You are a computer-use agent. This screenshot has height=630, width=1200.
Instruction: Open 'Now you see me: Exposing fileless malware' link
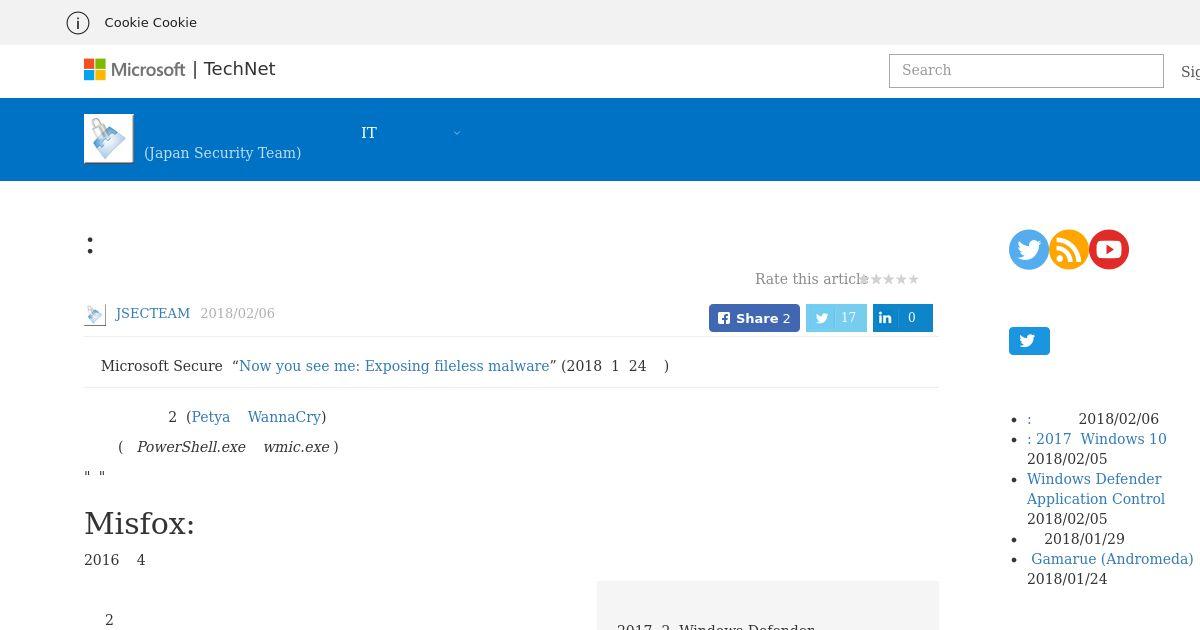point(394,366)
